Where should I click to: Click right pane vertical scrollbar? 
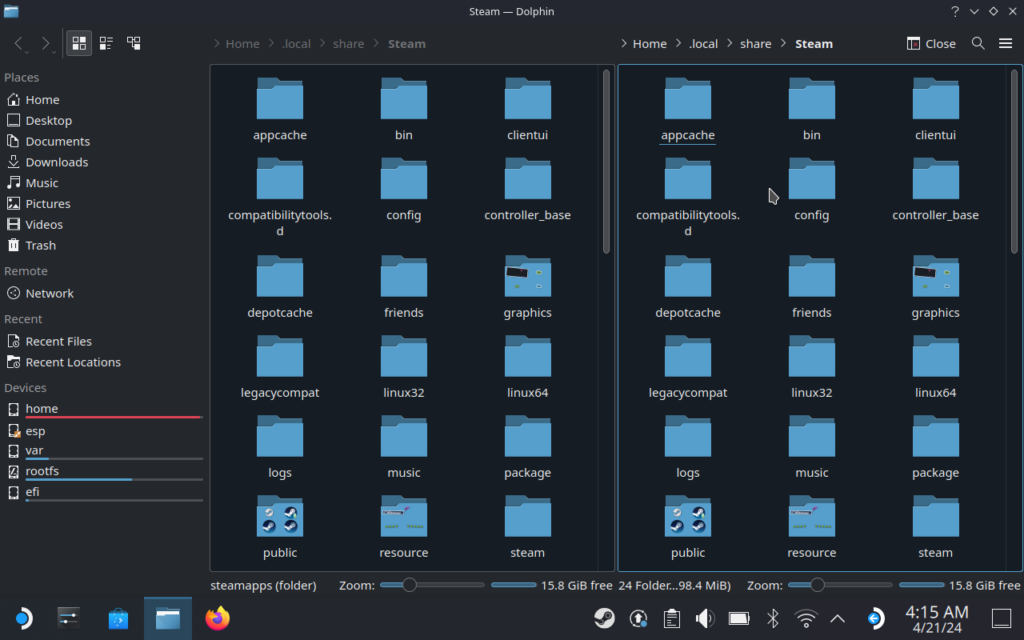[1014, 161]
